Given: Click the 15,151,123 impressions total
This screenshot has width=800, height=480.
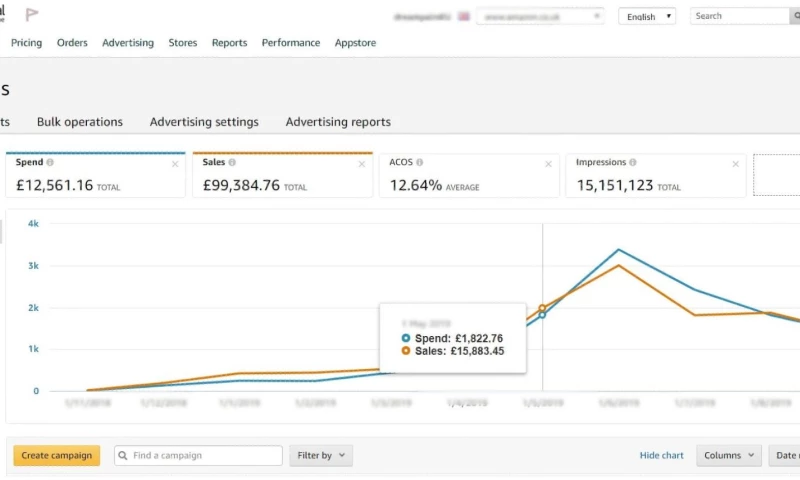Looking at the screenshot, I should (615, 185).
